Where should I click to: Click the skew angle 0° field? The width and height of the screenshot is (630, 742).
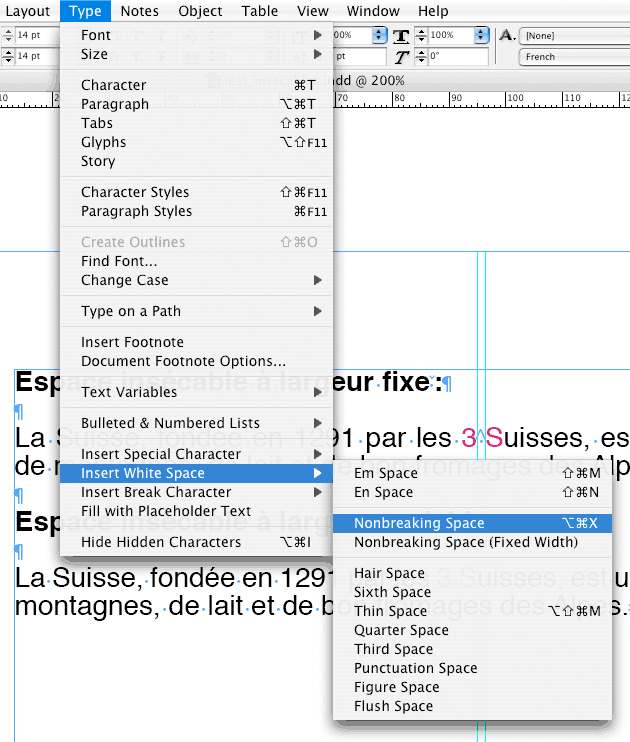tap(458, 56)
